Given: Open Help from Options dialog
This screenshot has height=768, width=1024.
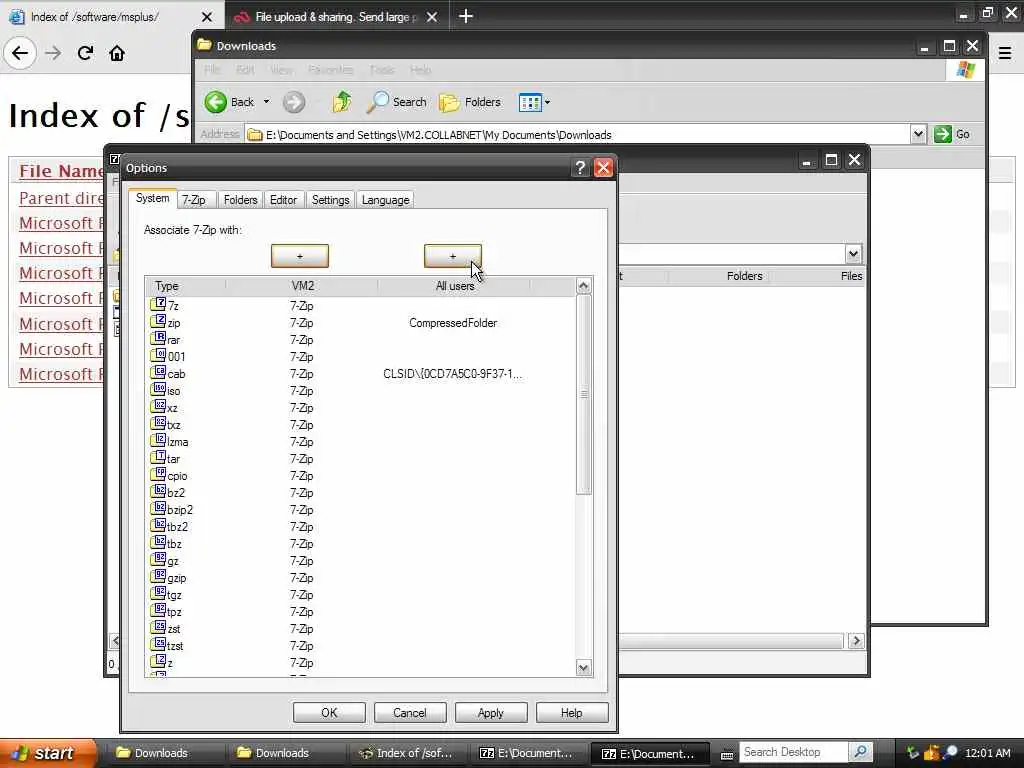Looking at the screenshot, I should pos(571,712).
